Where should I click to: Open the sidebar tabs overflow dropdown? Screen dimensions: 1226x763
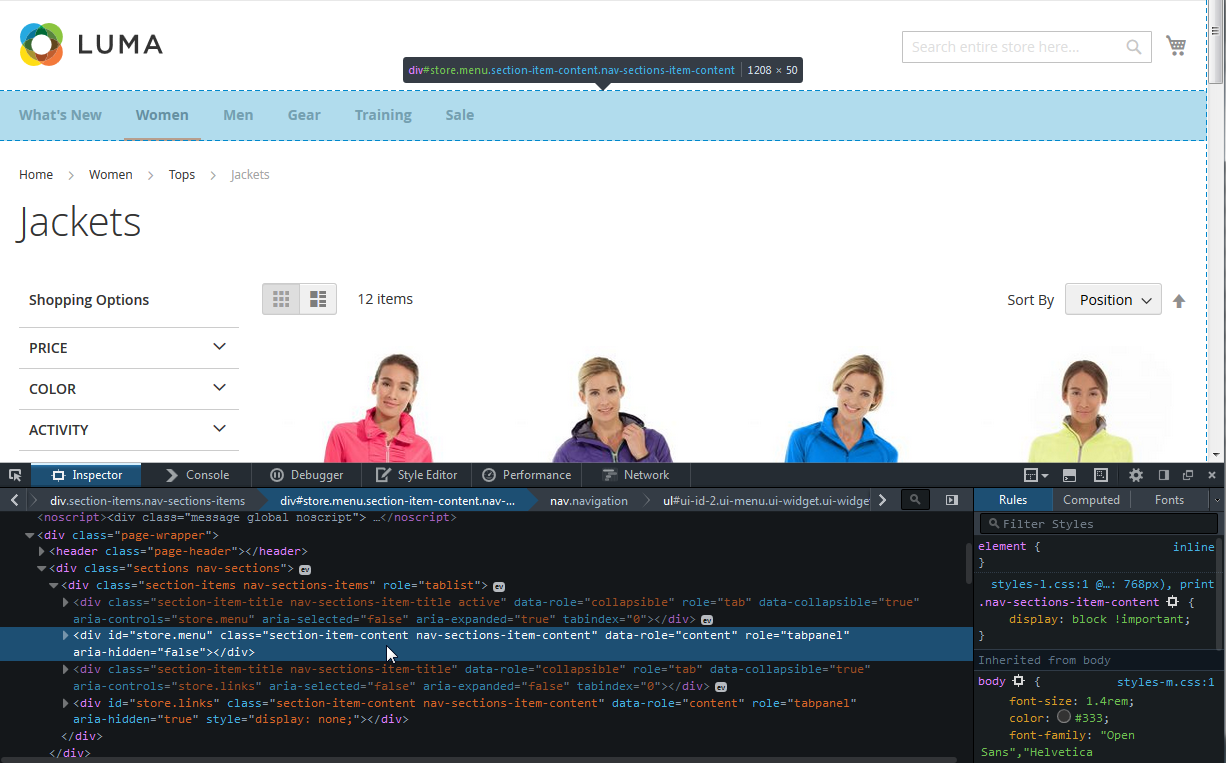(x=1216, y=500)
